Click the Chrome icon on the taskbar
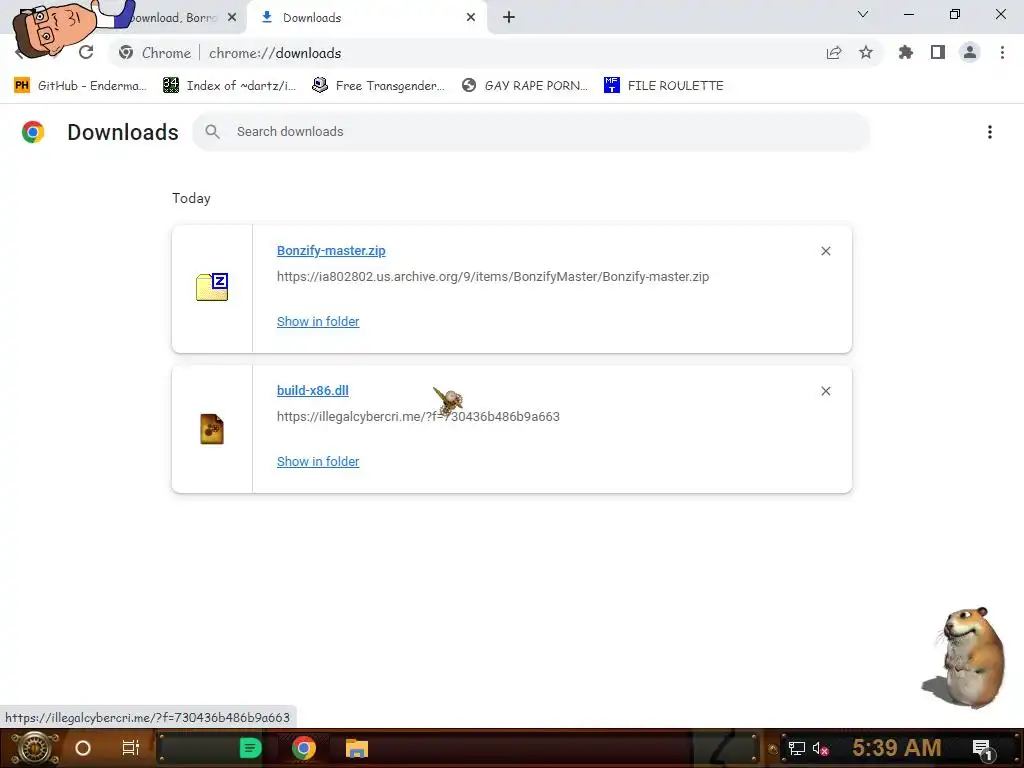1024x768 pixels. pos(304,748)
